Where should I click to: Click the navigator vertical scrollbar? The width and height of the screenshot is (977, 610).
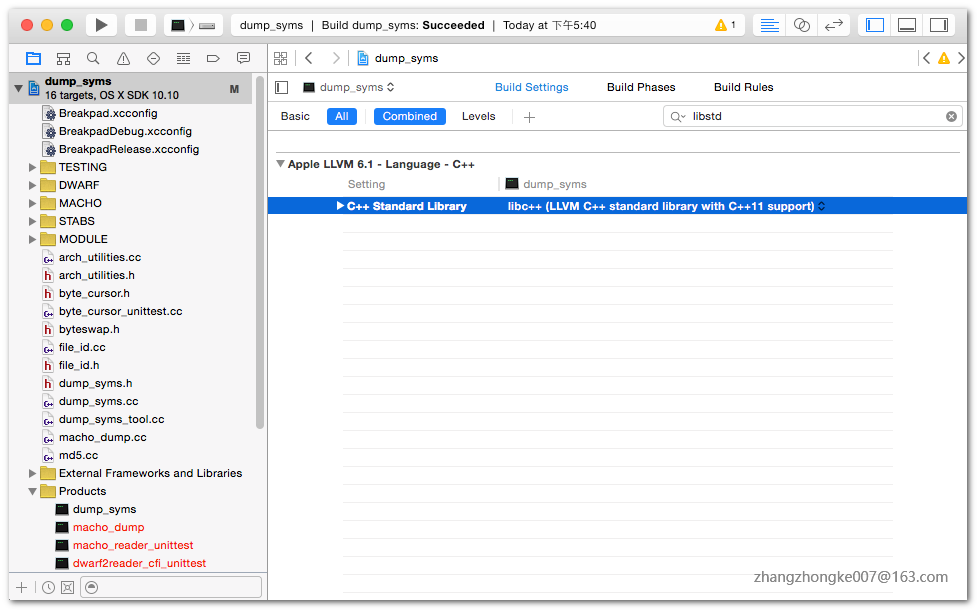coord(260,252)
